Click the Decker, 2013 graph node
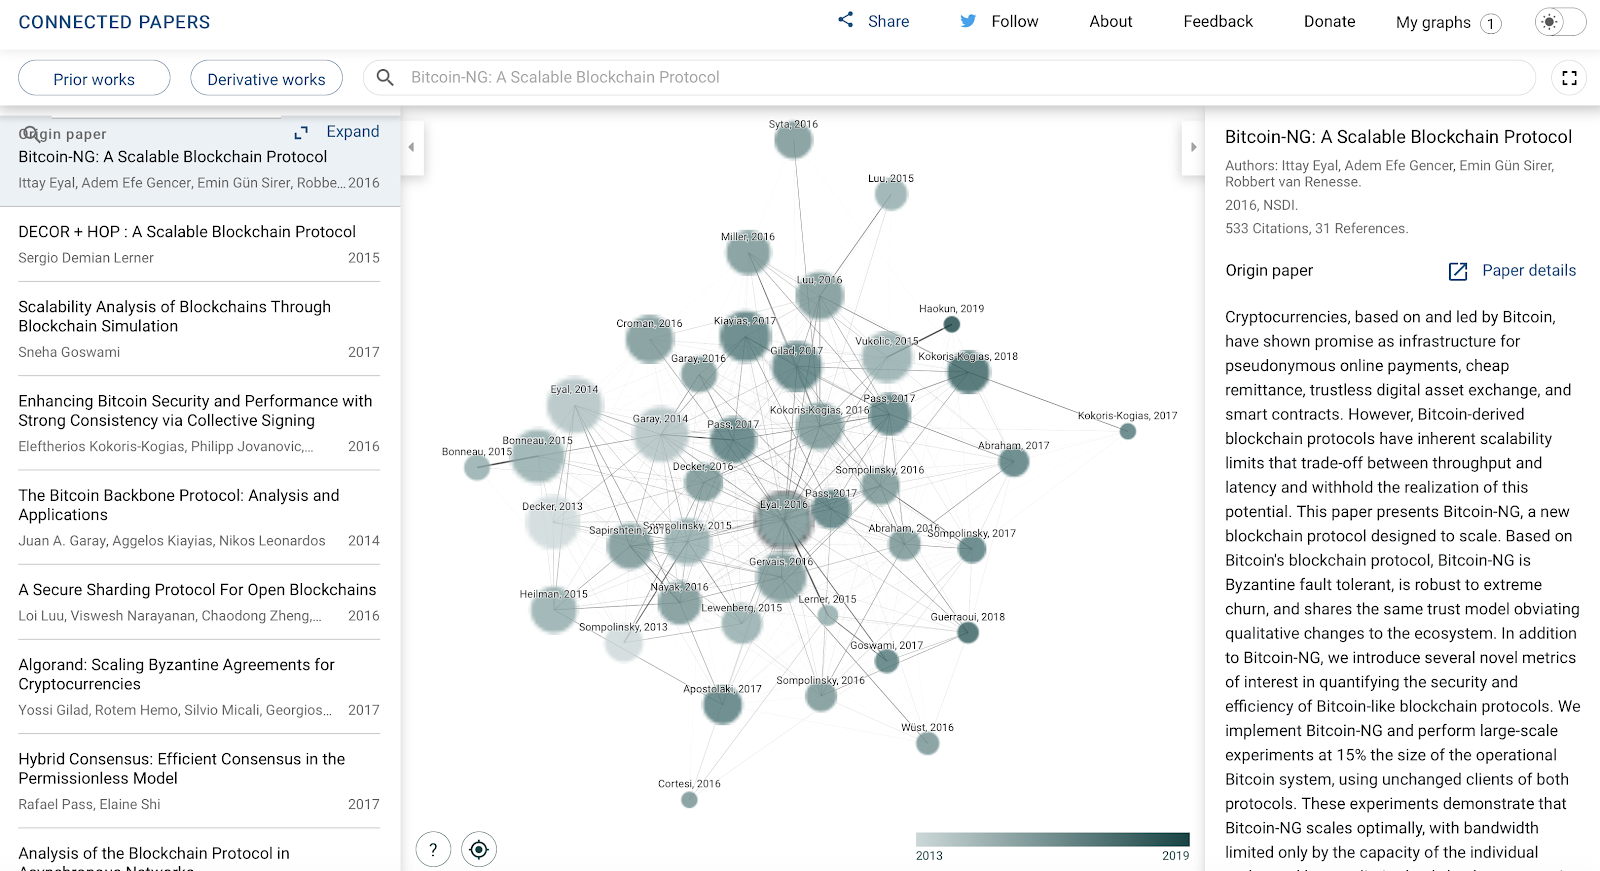The height and width of the screenshot is (871, 1600). click(552, 521)
